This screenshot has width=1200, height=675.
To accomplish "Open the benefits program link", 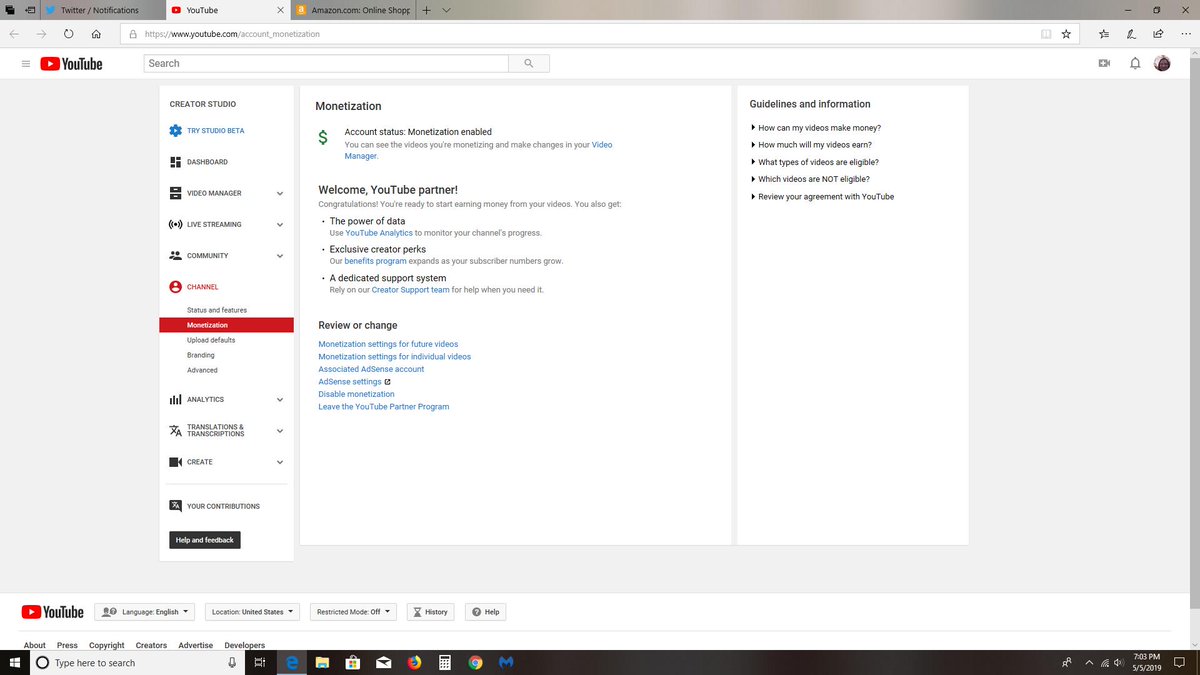I will 375,261.
